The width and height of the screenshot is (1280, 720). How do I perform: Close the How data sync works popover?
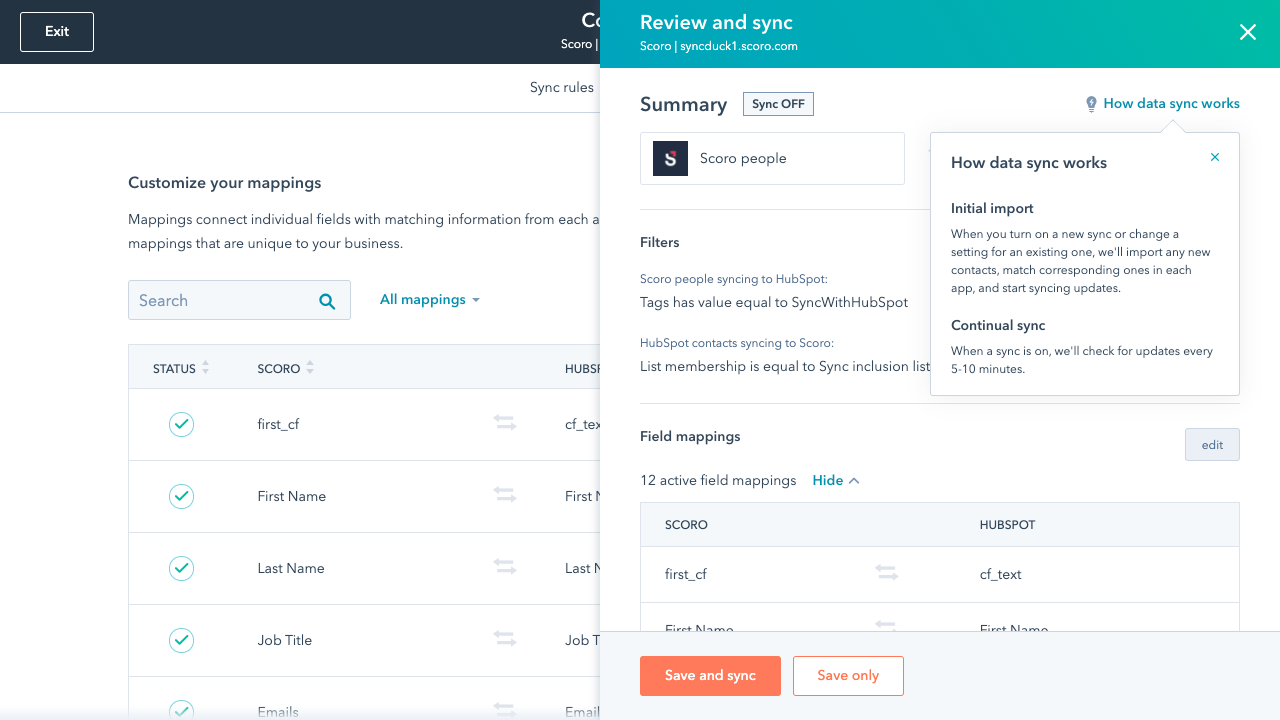click(1215, 157)
